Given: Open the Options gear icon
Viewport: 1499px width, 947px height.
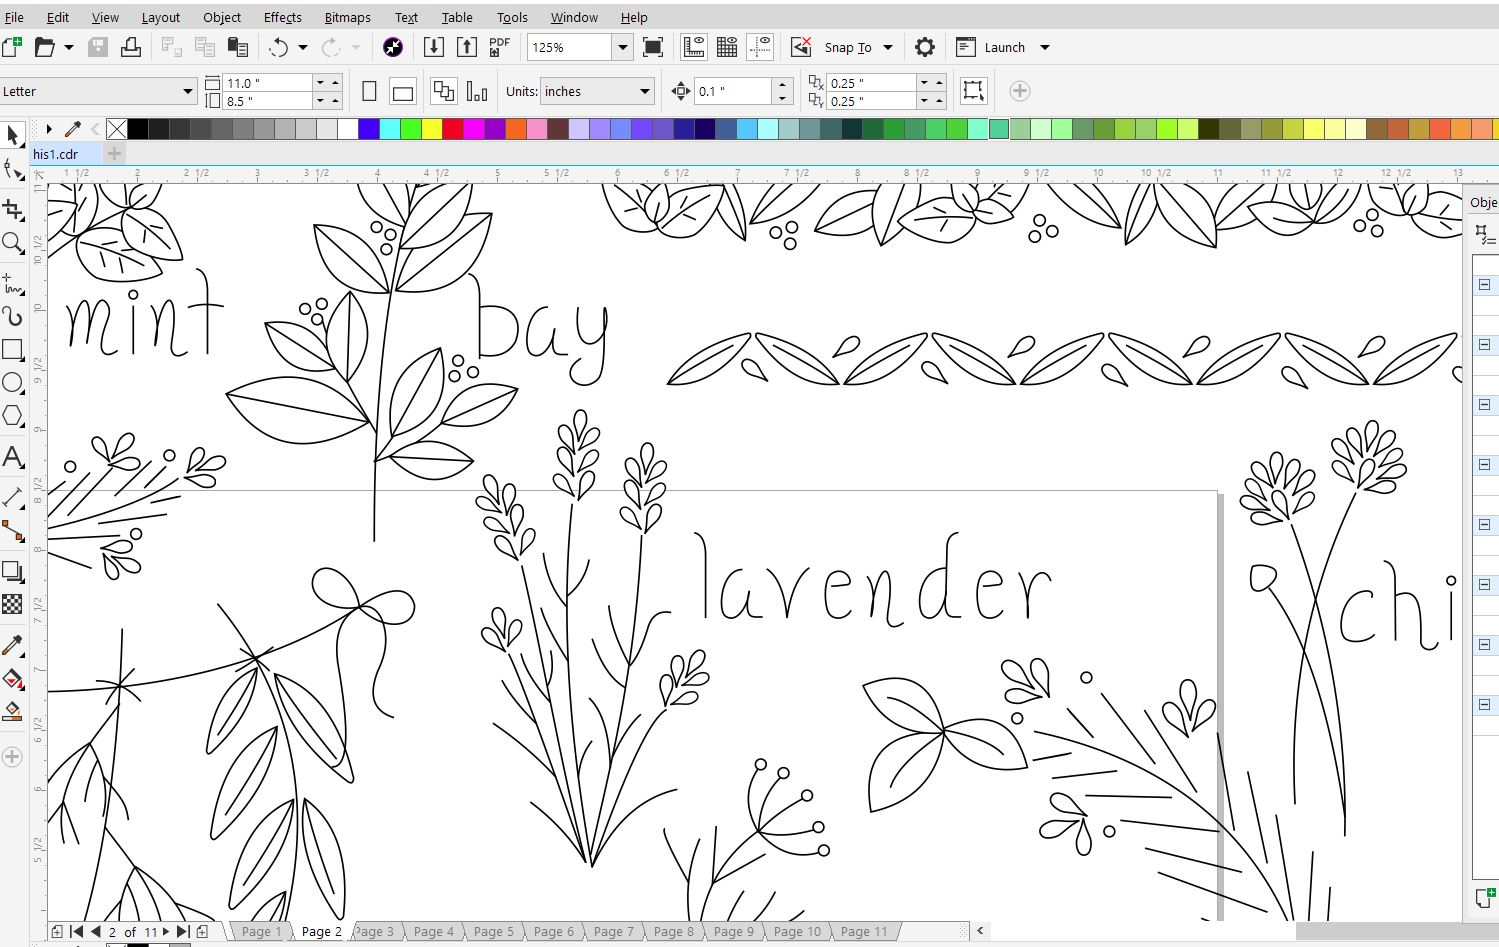Looking at the screenshot, I should [925, 47].
